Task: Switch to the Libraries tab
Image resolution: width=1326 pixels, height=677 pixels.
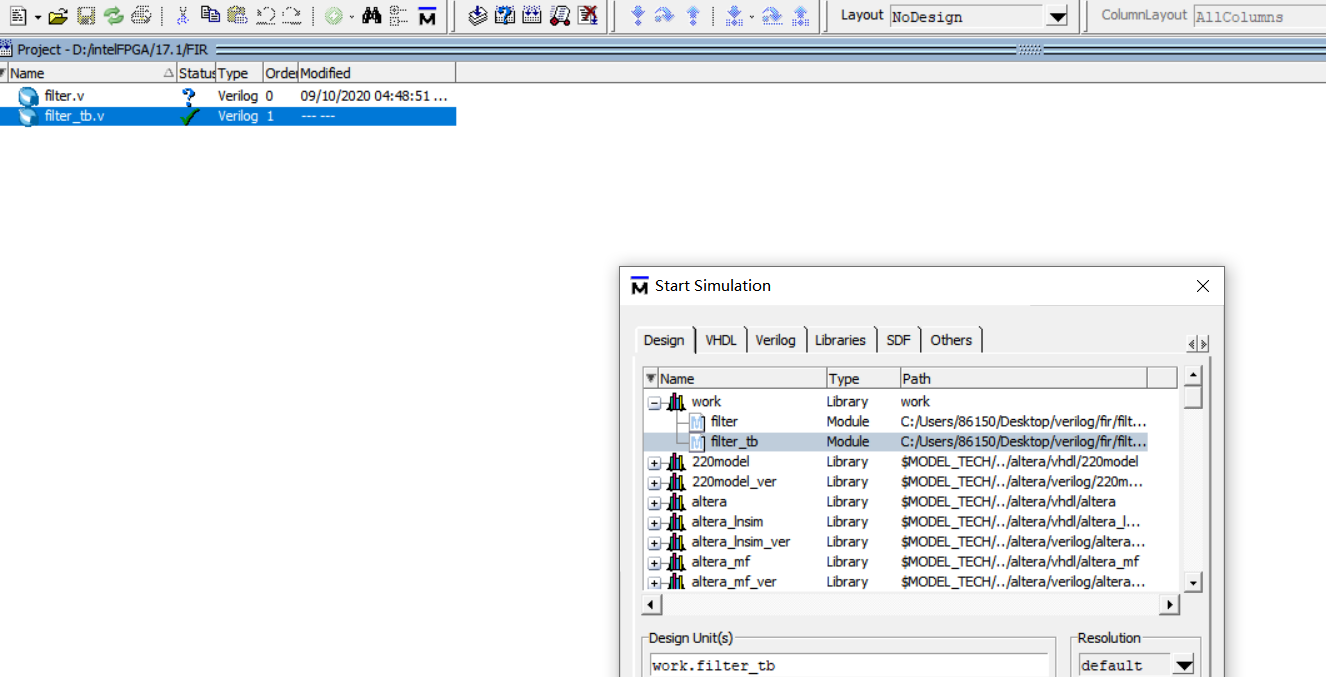Action: (x=840, y=340)
